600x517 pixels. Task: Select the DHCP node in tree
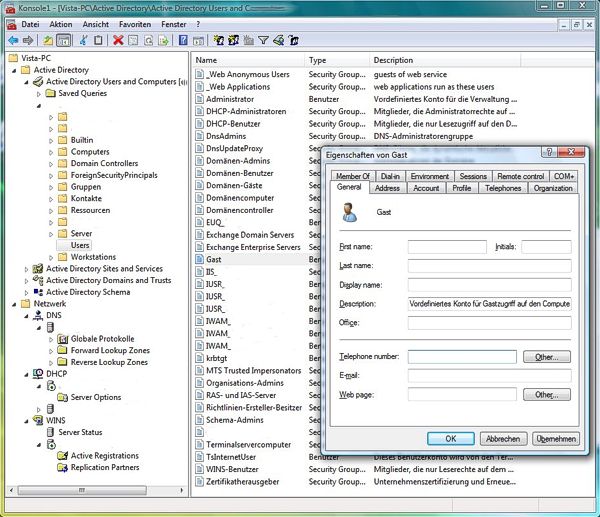coord(56,373)
